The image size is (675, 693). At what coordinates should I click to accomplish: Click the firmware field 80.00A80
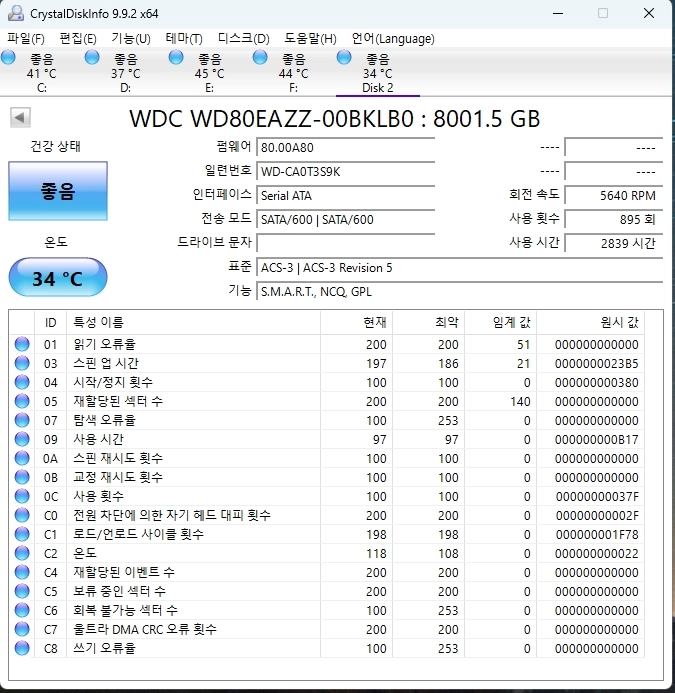pos(346,147)
